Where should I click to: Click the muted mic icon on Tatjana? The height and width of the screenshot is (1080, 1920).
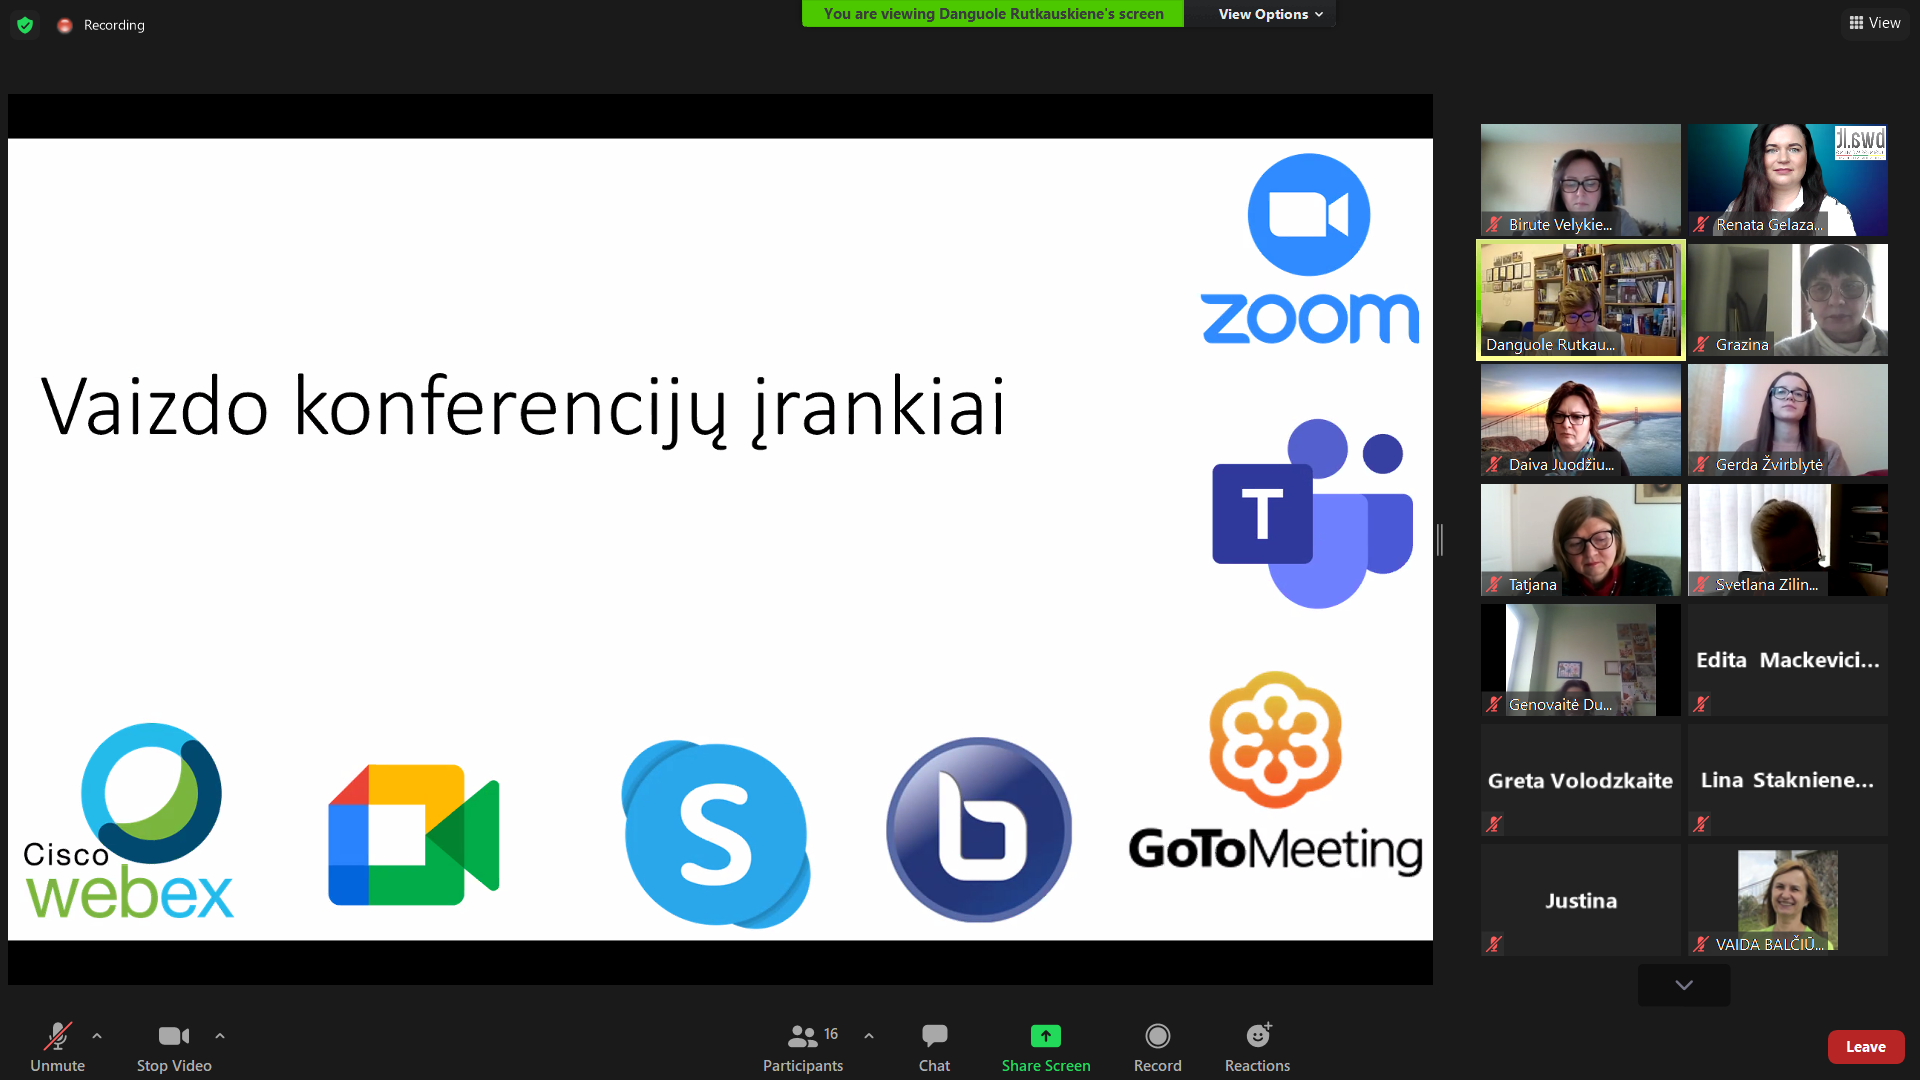pyautogui.click(x=1494, y=584)
